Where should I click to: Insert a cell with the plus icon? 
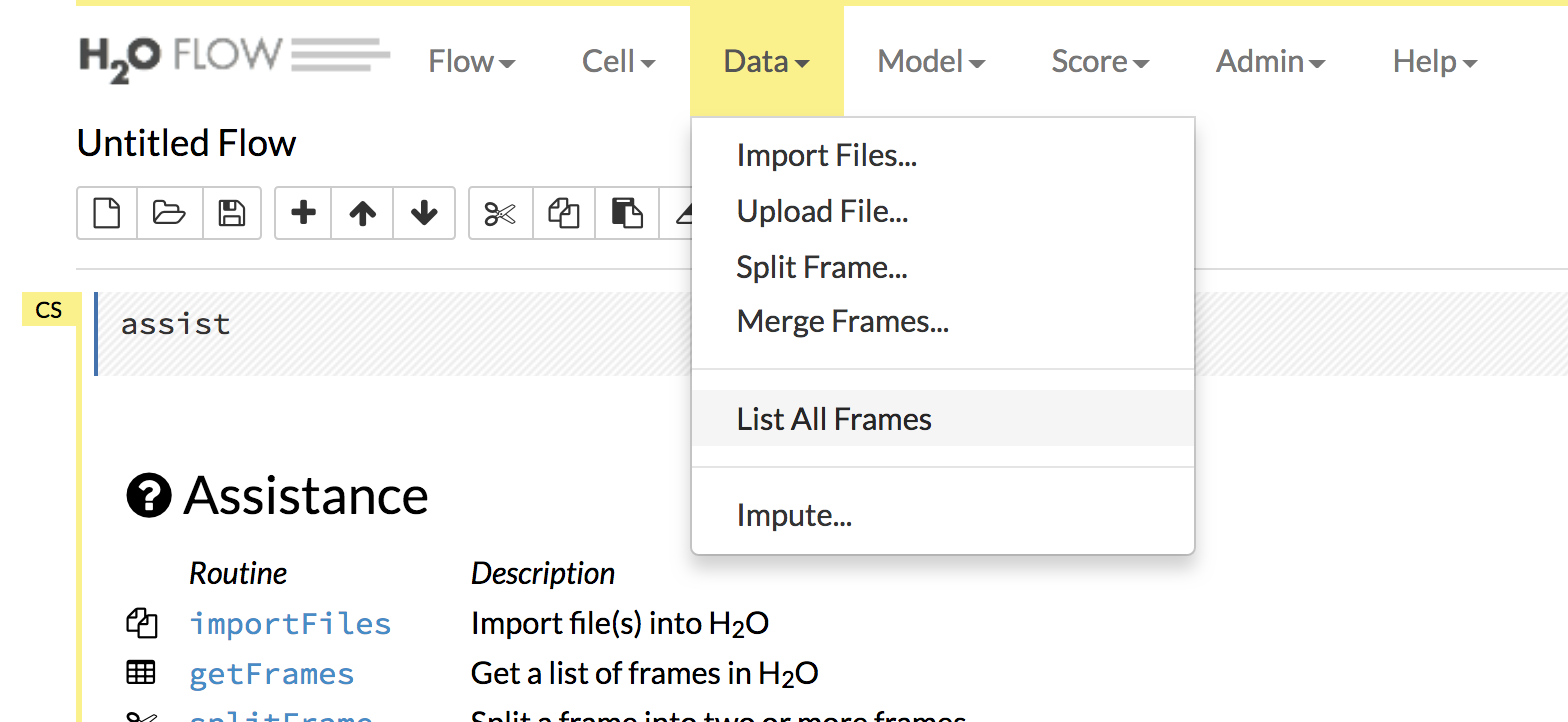303,213
